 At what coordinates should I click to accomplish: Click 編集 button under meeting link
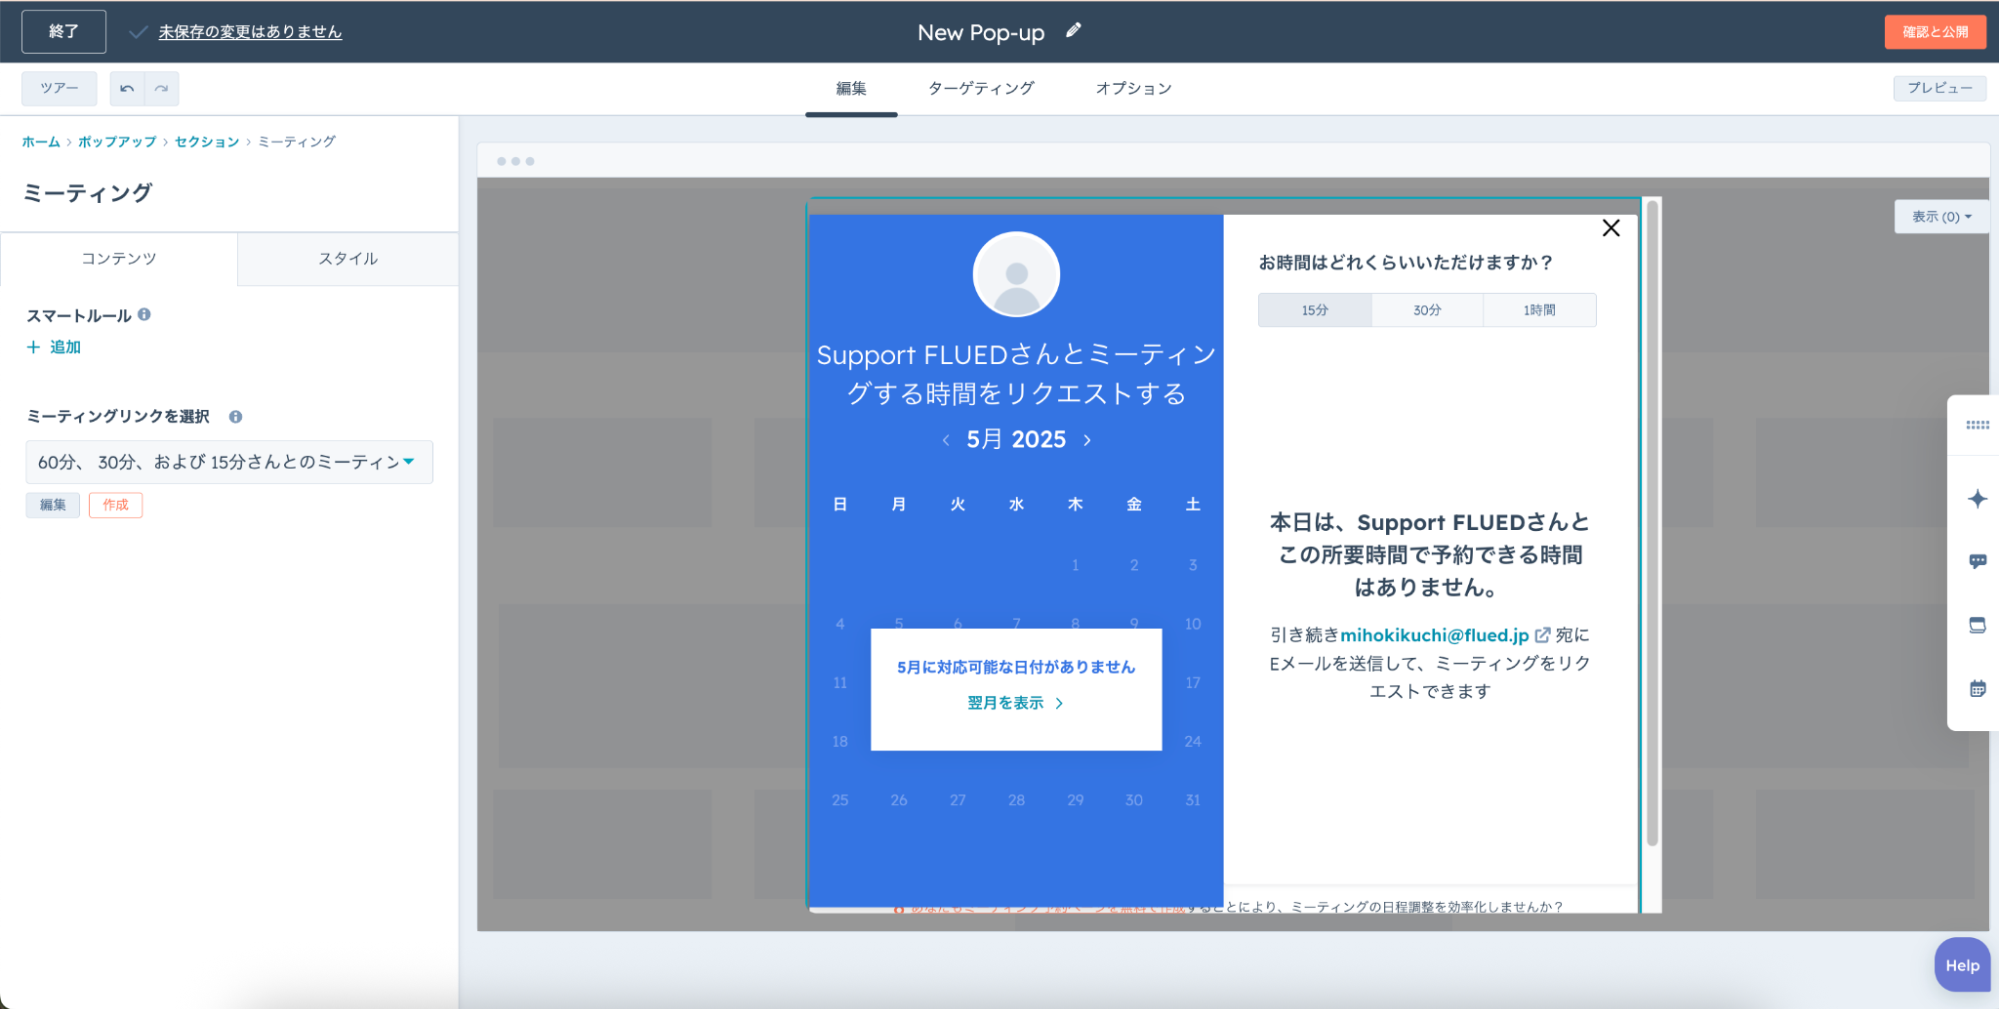pyautogui.click(x=53, y=505)
